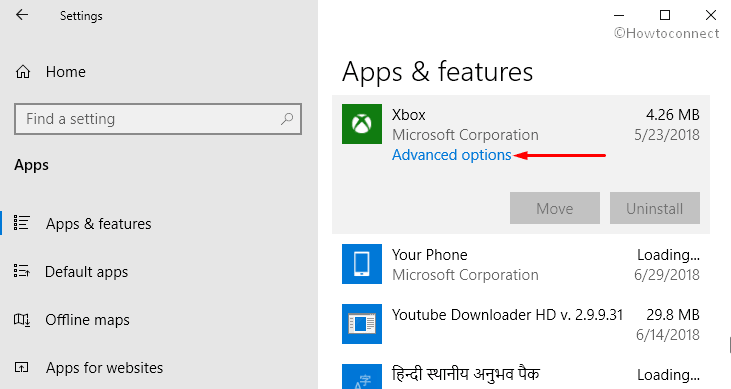Click Xbox install date 5/23/2018

[667, 135]
